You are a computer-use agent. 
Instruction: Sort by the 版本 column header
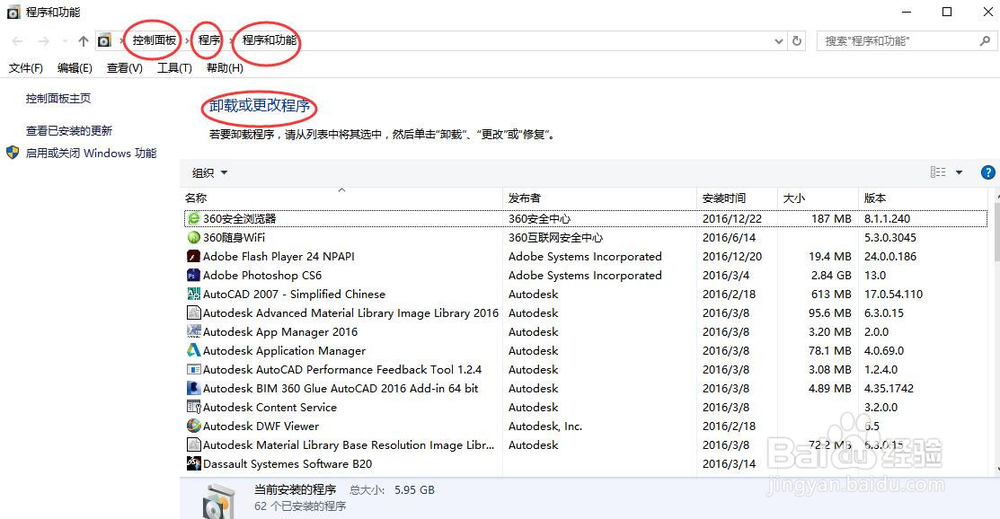[x=923, y=198]
